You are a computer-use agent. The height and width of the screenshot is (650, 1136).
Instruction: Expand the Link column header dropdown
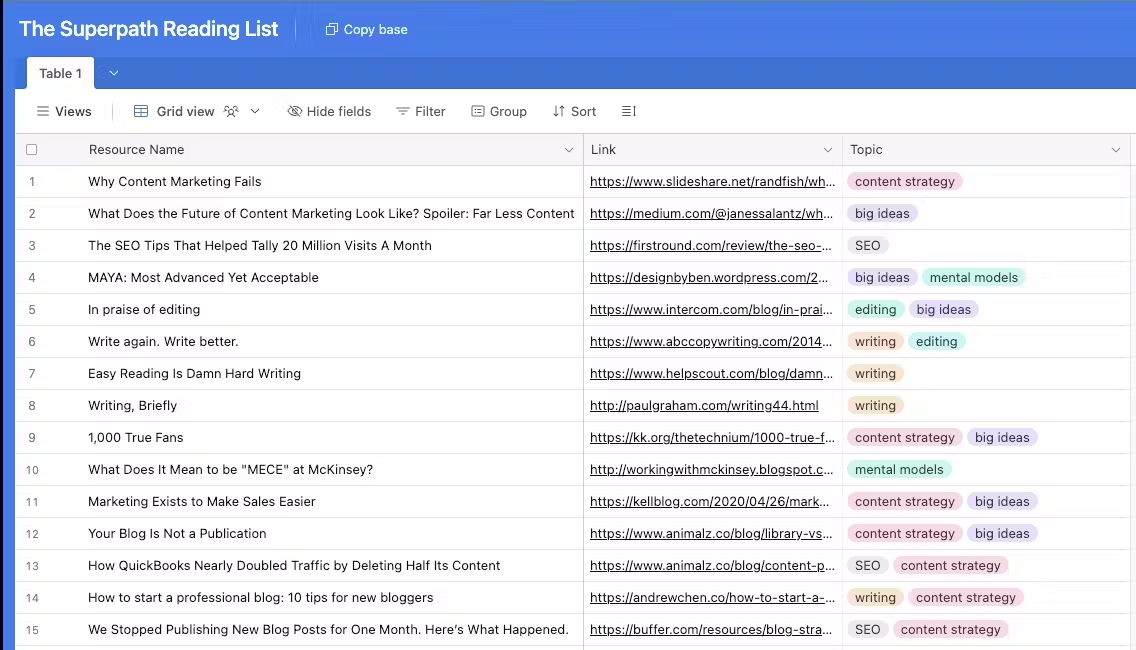[827, 150]
